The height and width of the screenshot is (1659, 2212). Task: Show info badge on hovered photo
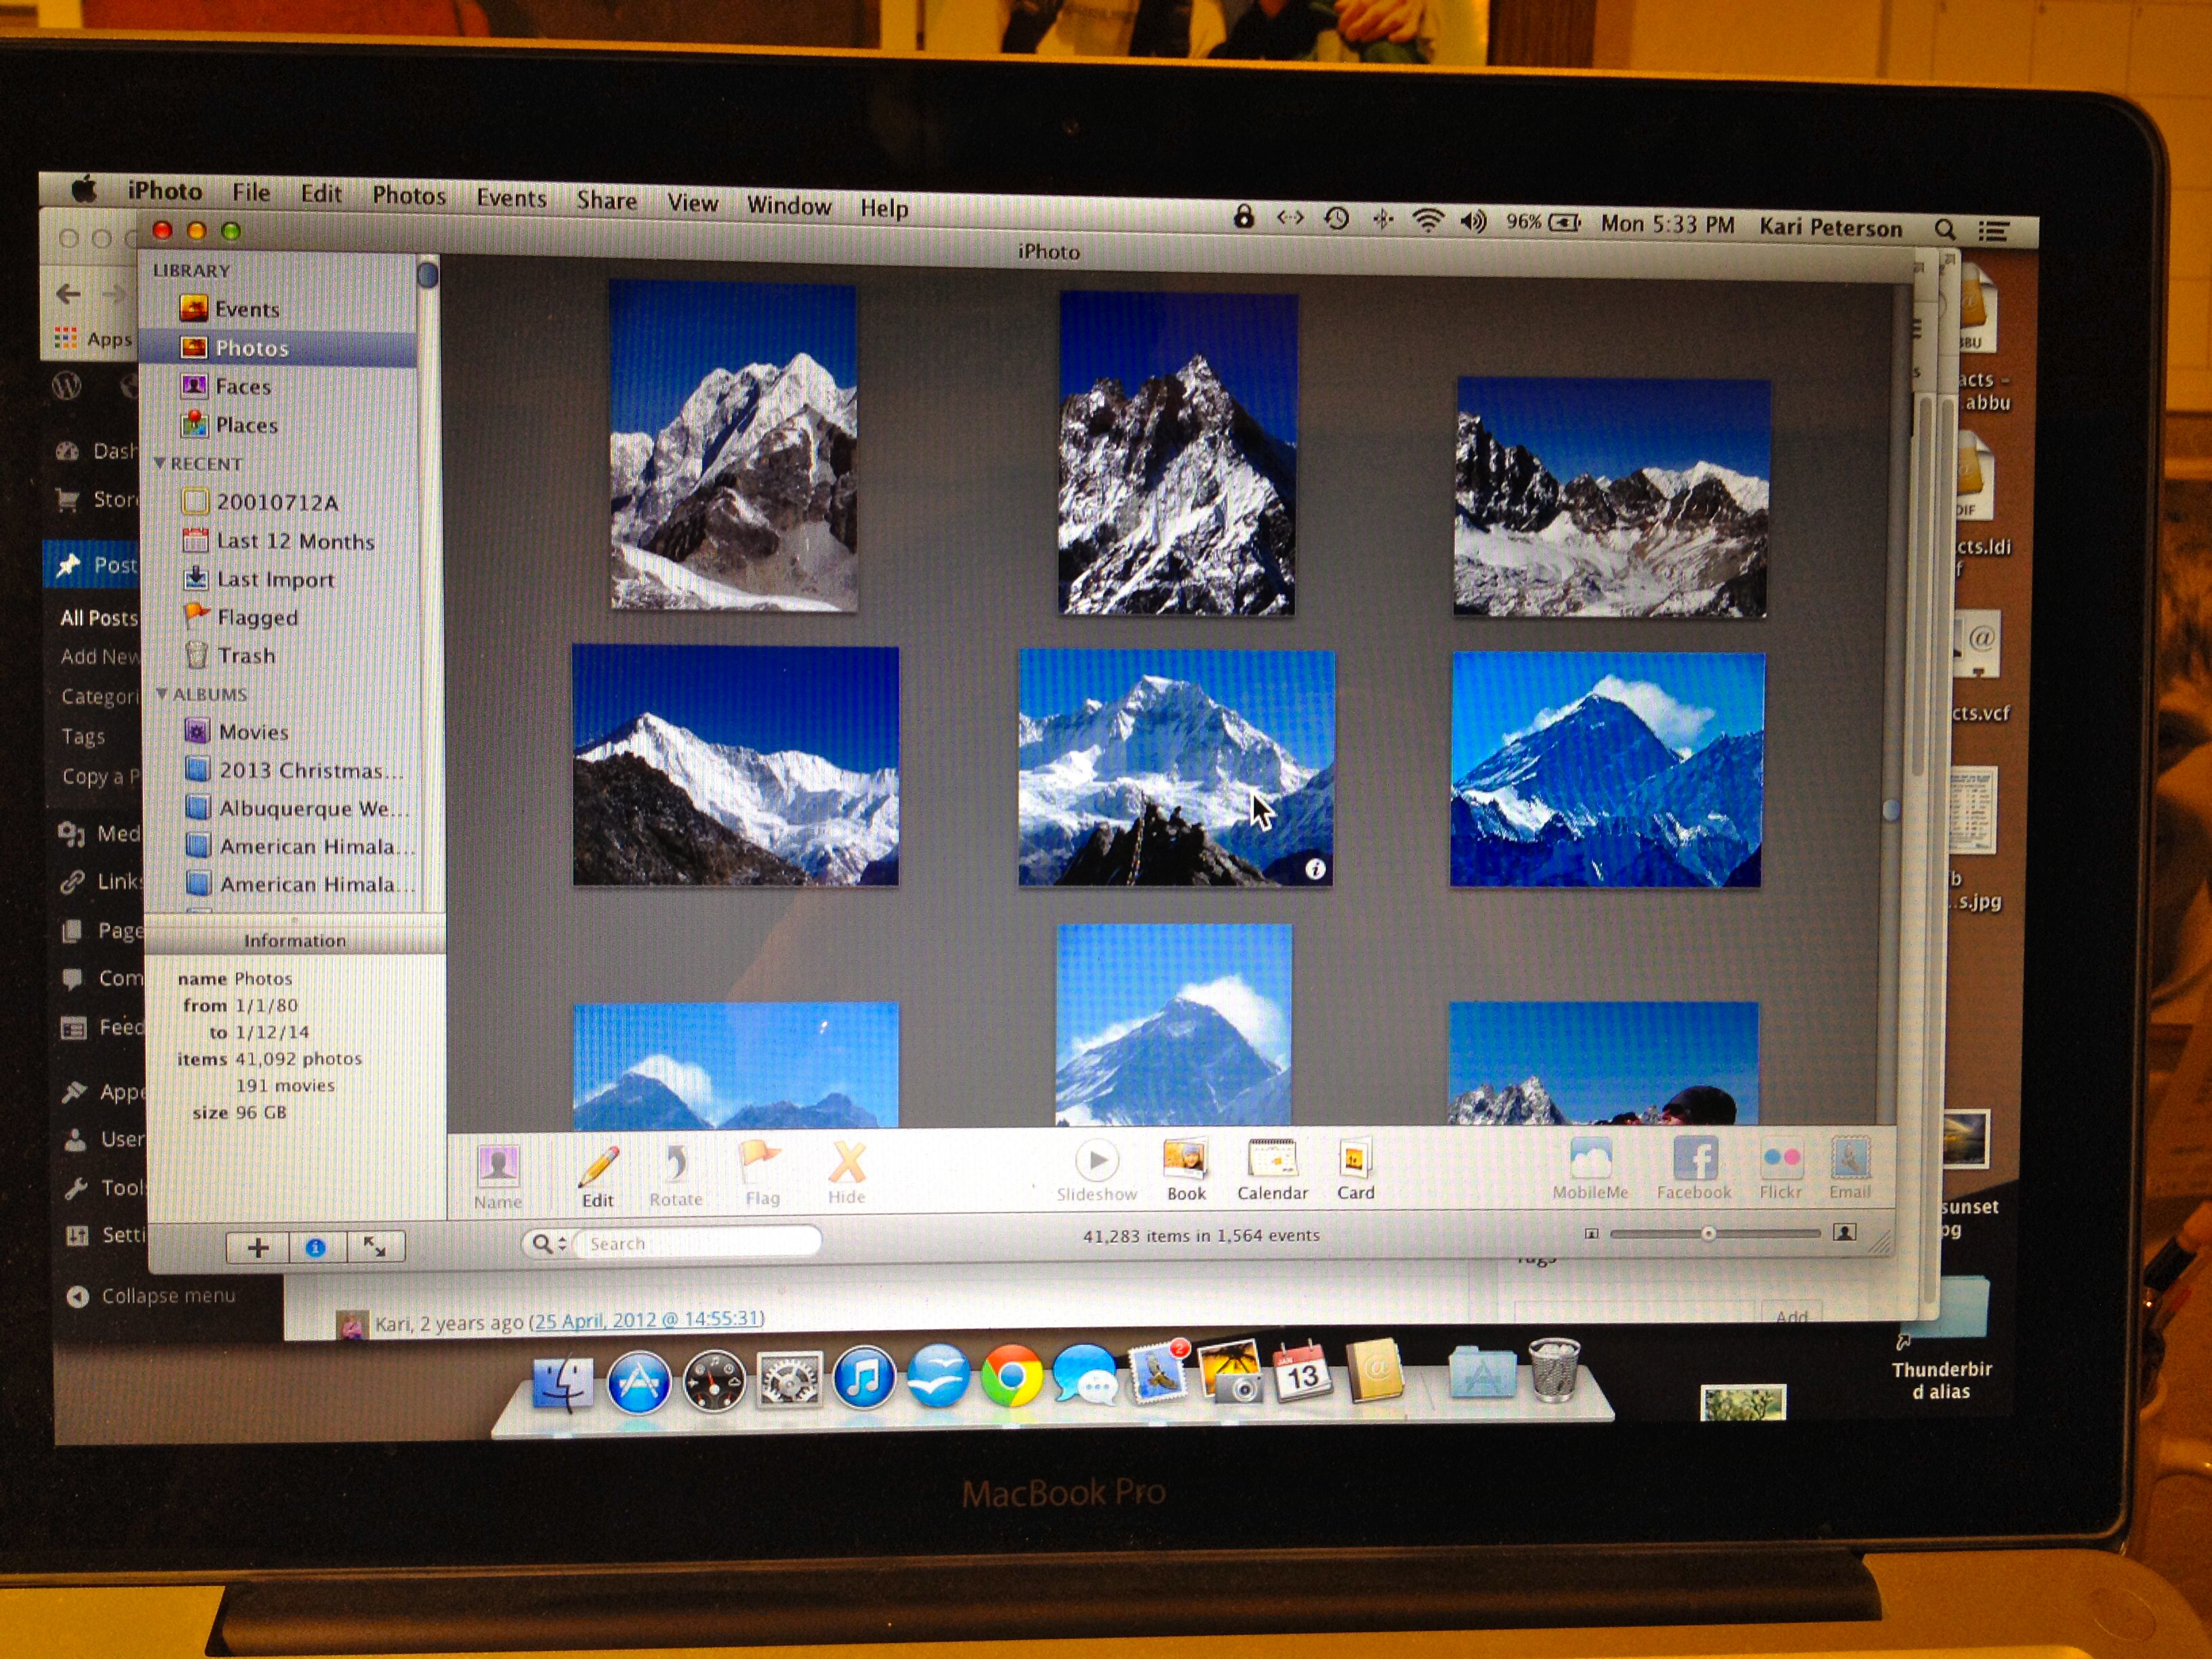tap(1315, 869)
